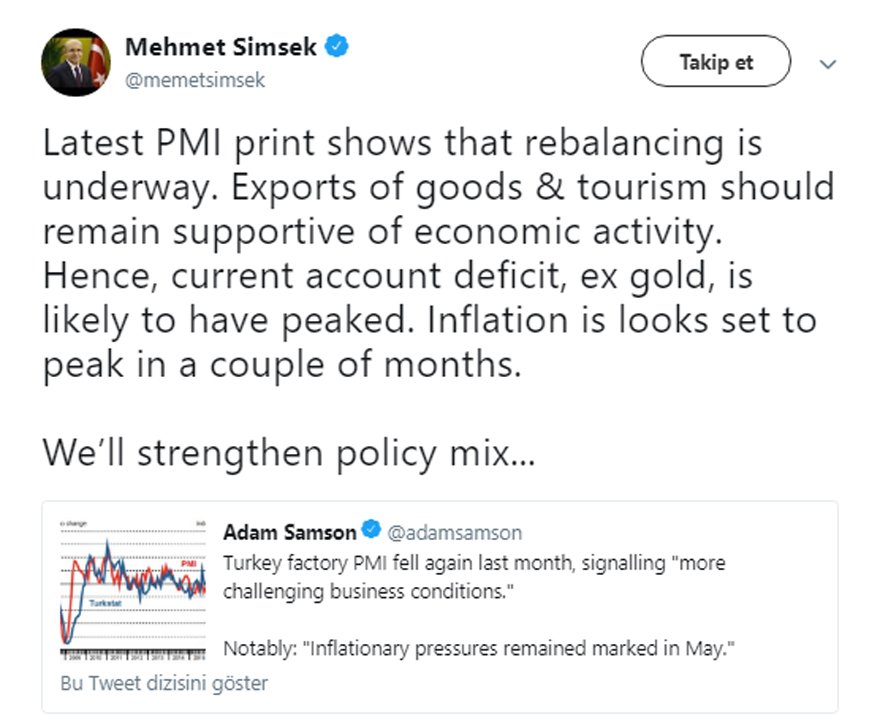Open the Adam Samson name in quoted tweet
Screen dimensions: 880x725
click(x=289, y=531)
